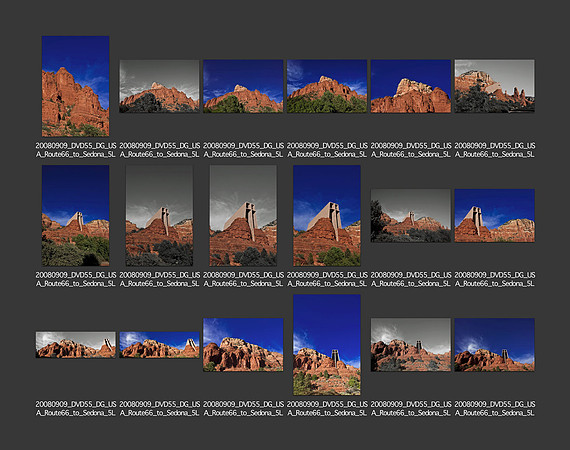Open middle-row second-column grey-sky portrait chapel thumbnail

point(159,216)
